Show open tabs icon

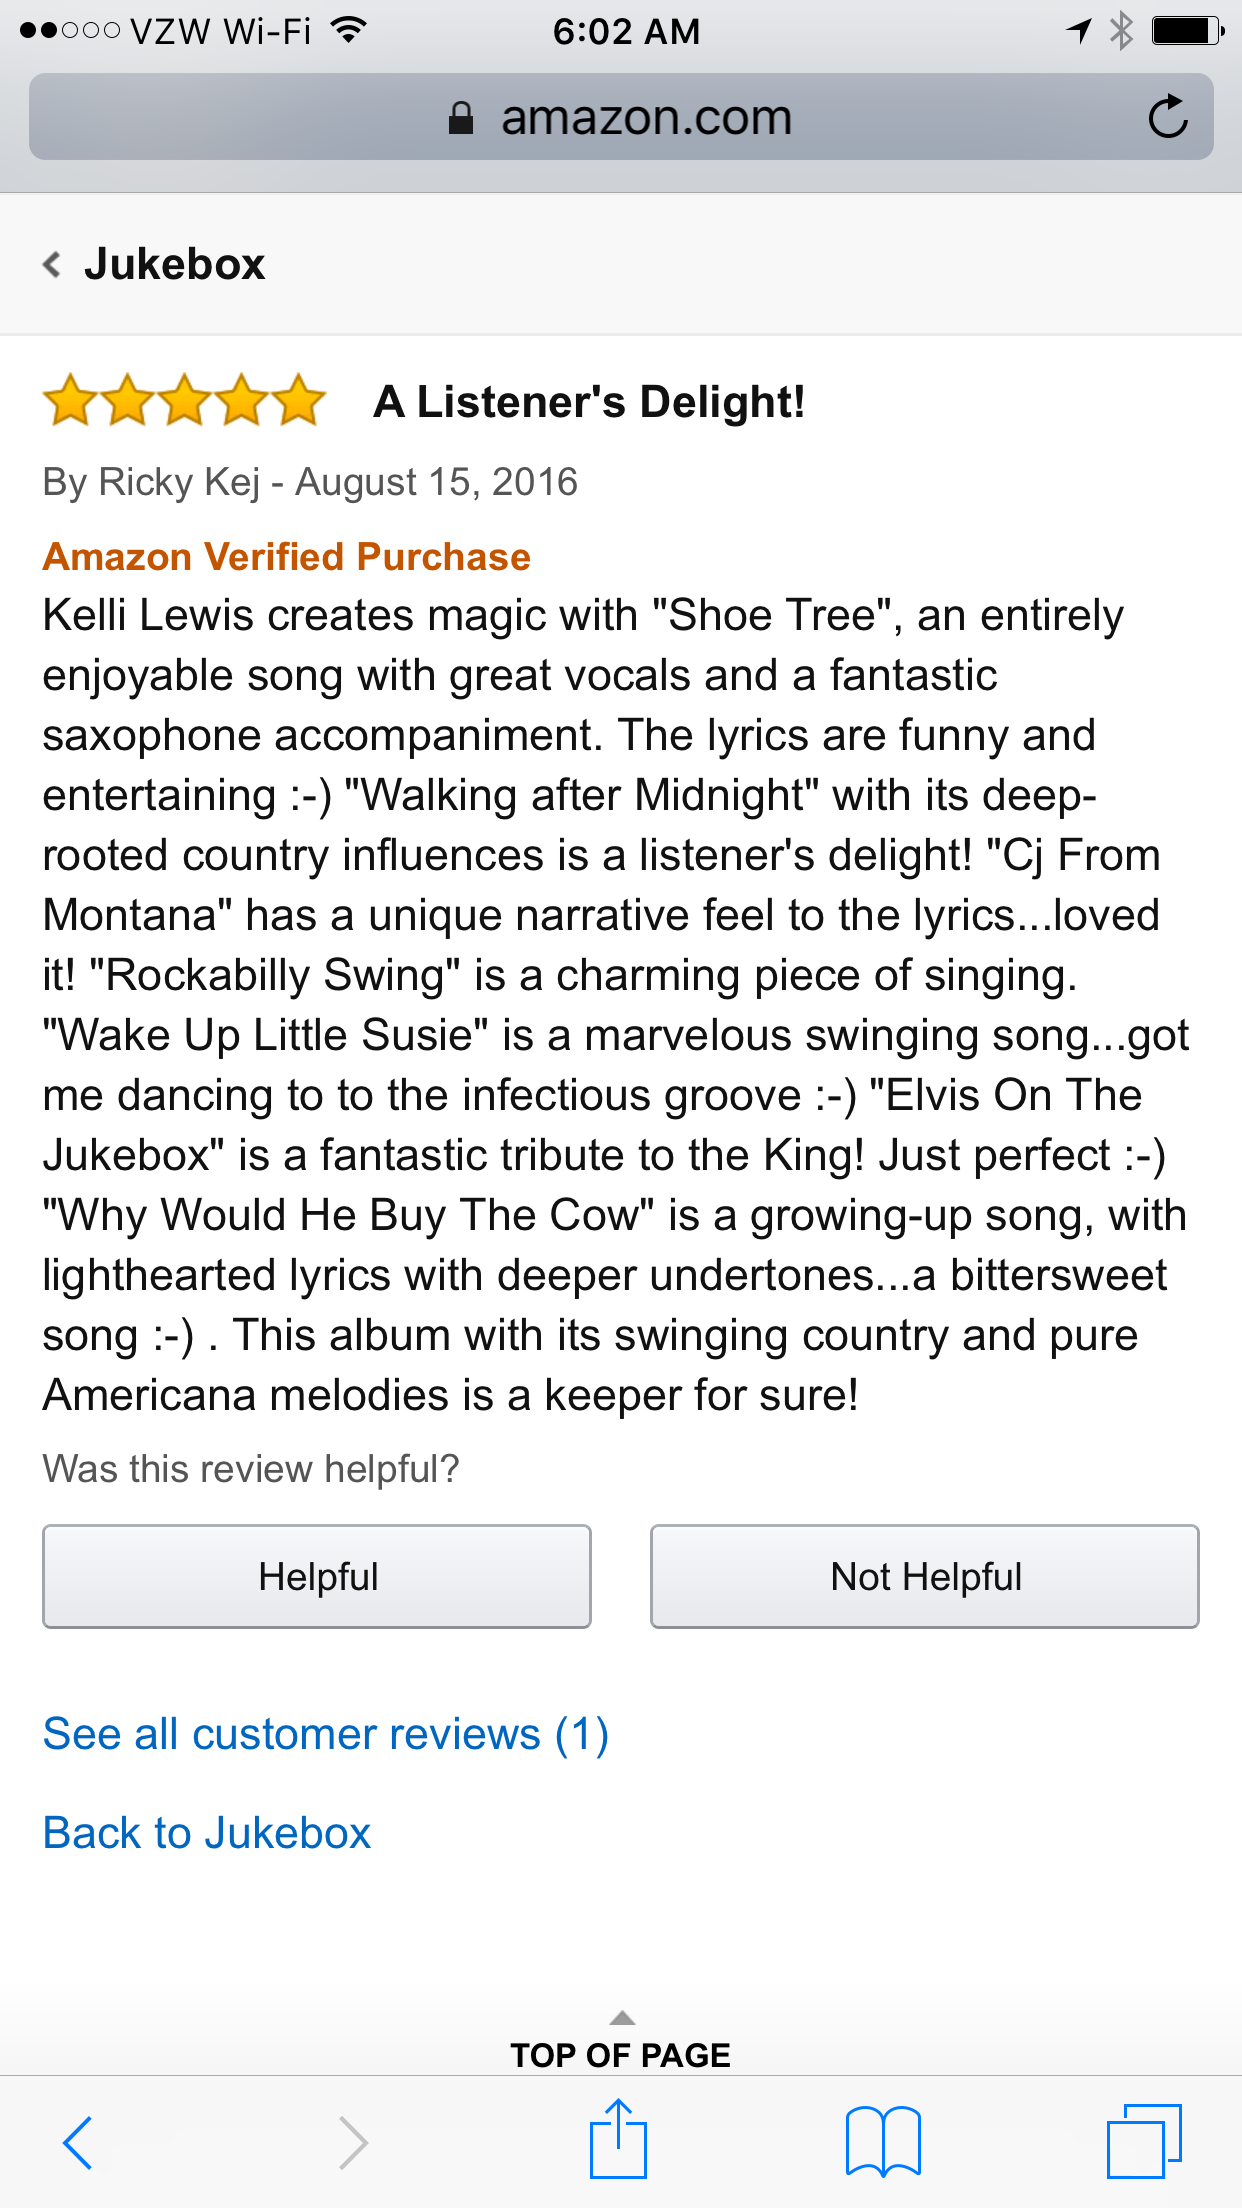(x=1143, y=2142)
